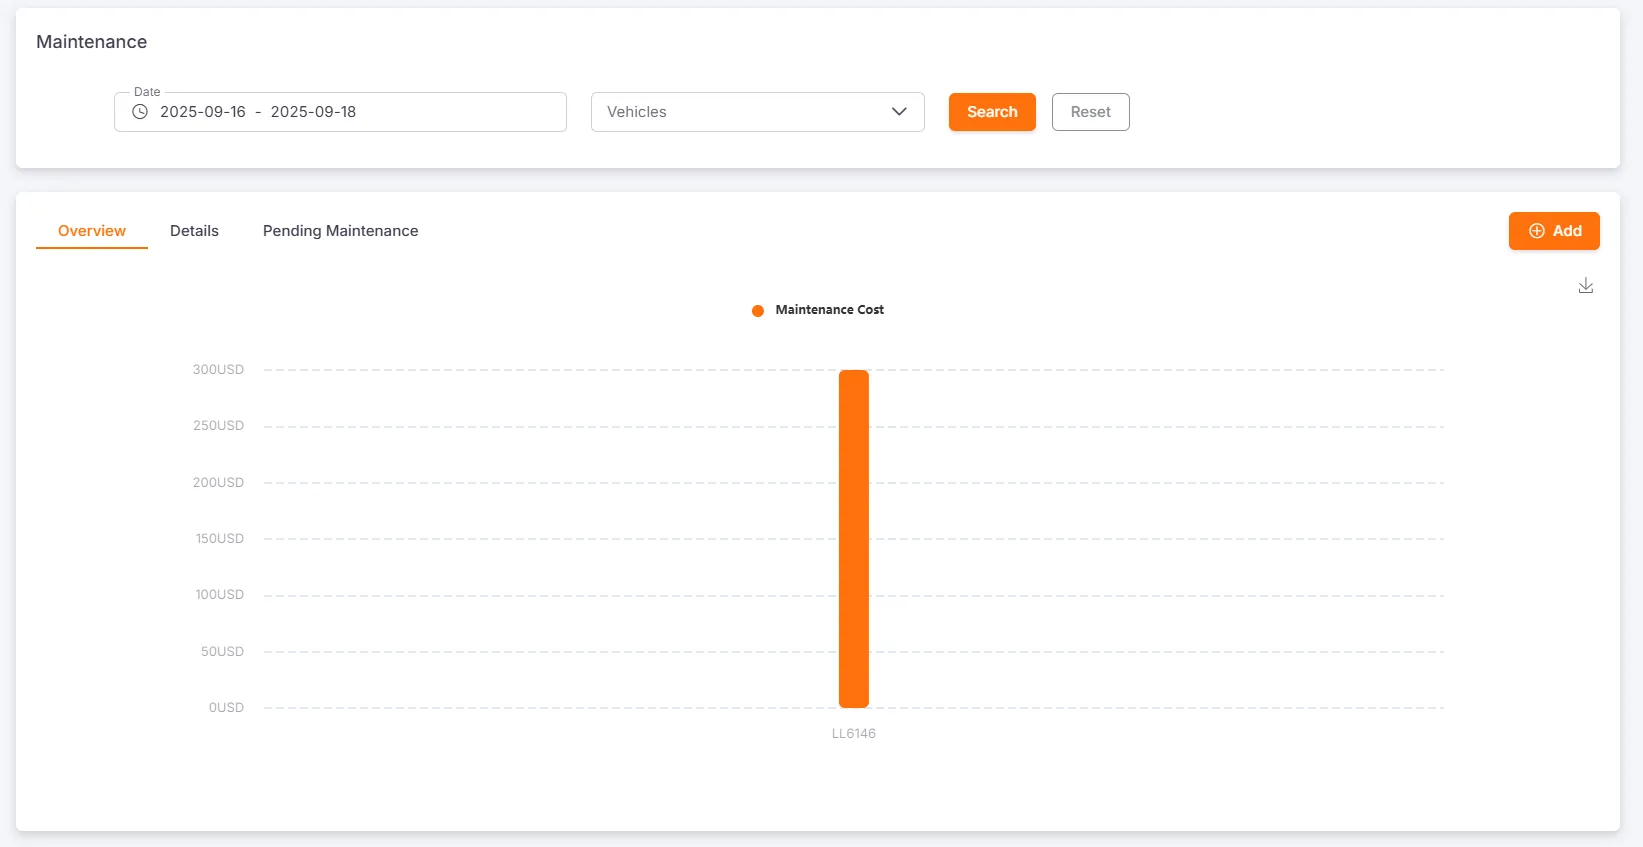Click the plus icon on the Add button

(x=1536, y=231)
